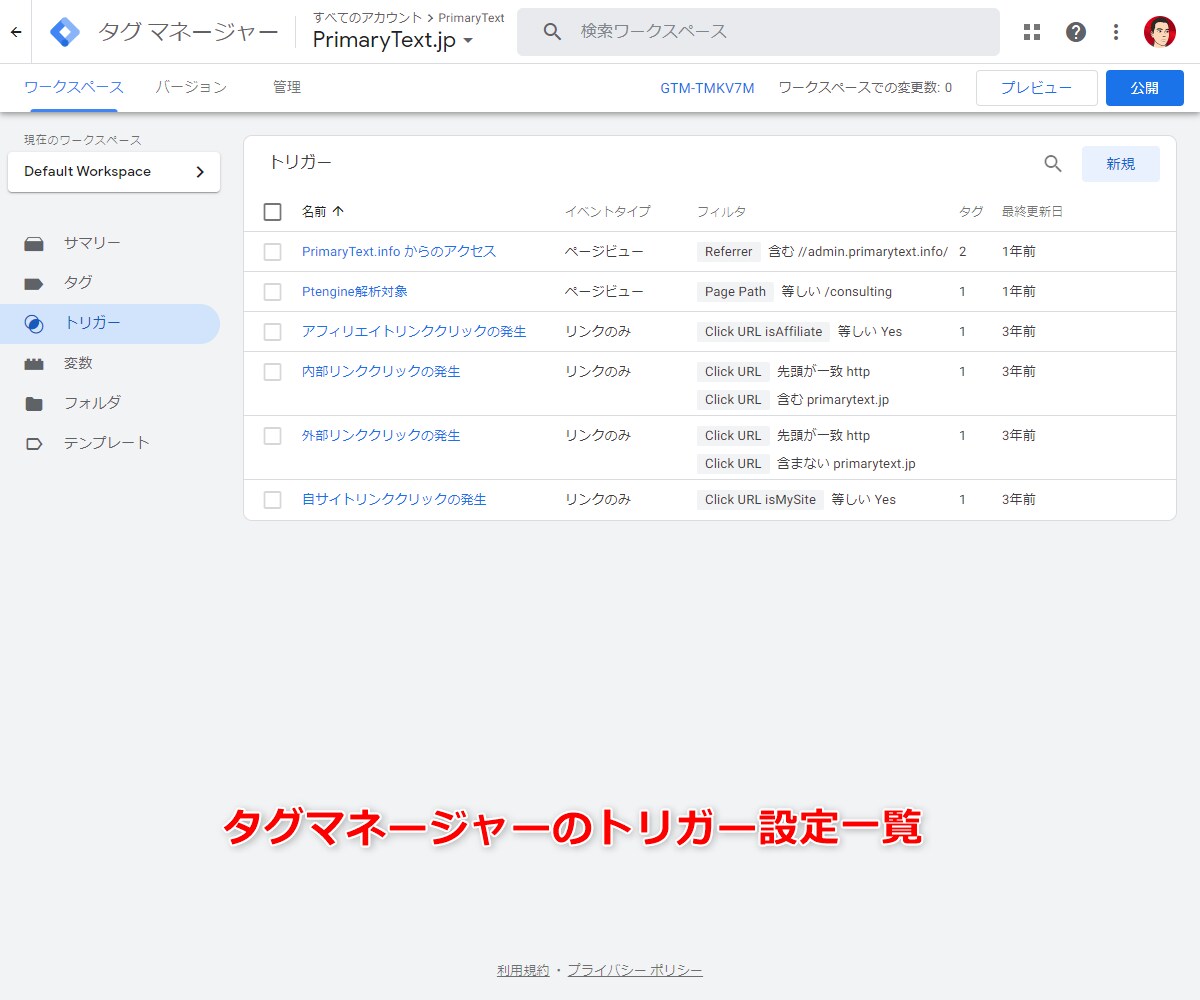Viewport: 1200px width, 1000px height.
Task: Switch to the ワークスペース tab
Action: pos(74,87)
